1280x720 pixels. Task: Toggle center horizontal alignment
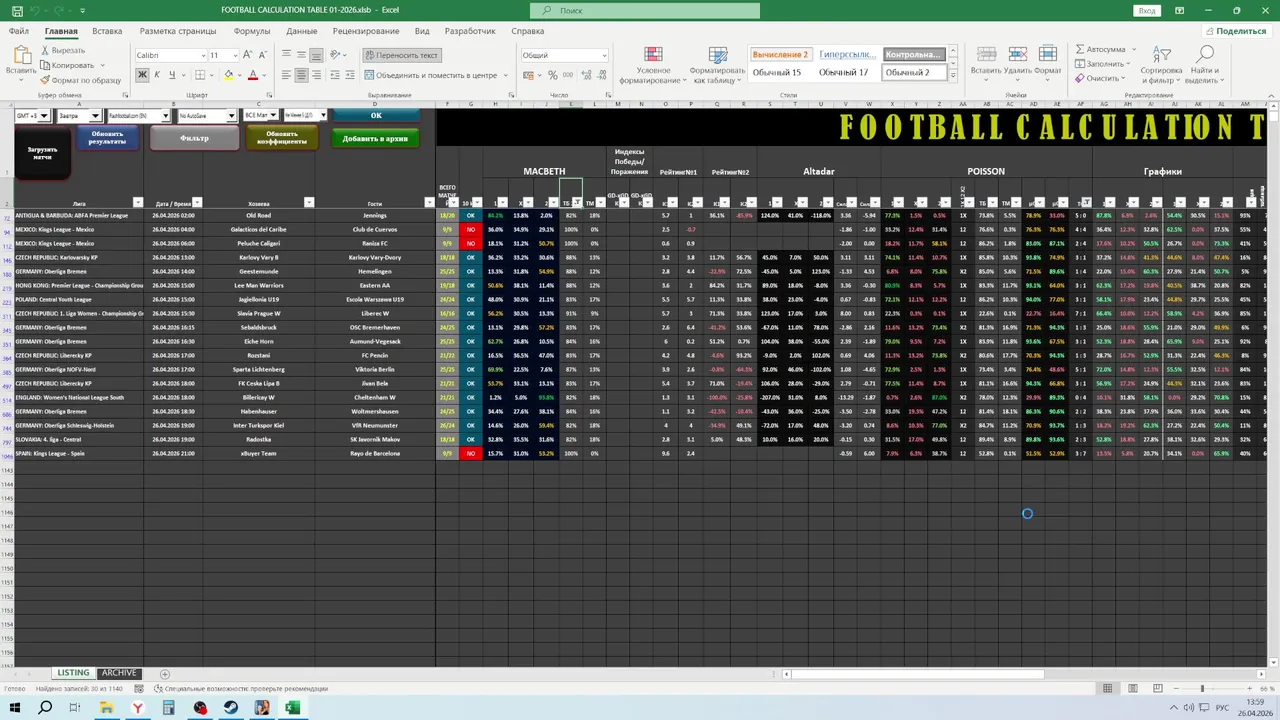pos(301,75)
